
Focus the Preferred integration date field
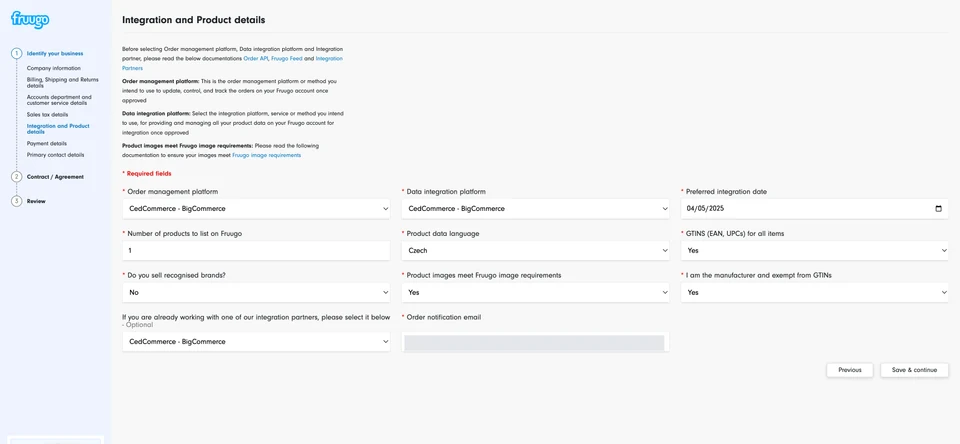[814, 208]
